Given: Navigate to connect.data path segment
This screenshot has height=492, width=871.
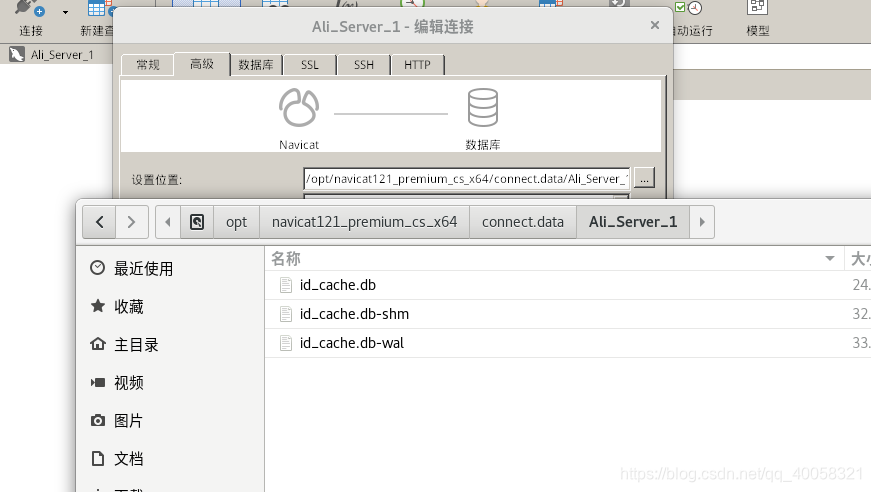Looking at the screenshot, I should pos(523,222).
